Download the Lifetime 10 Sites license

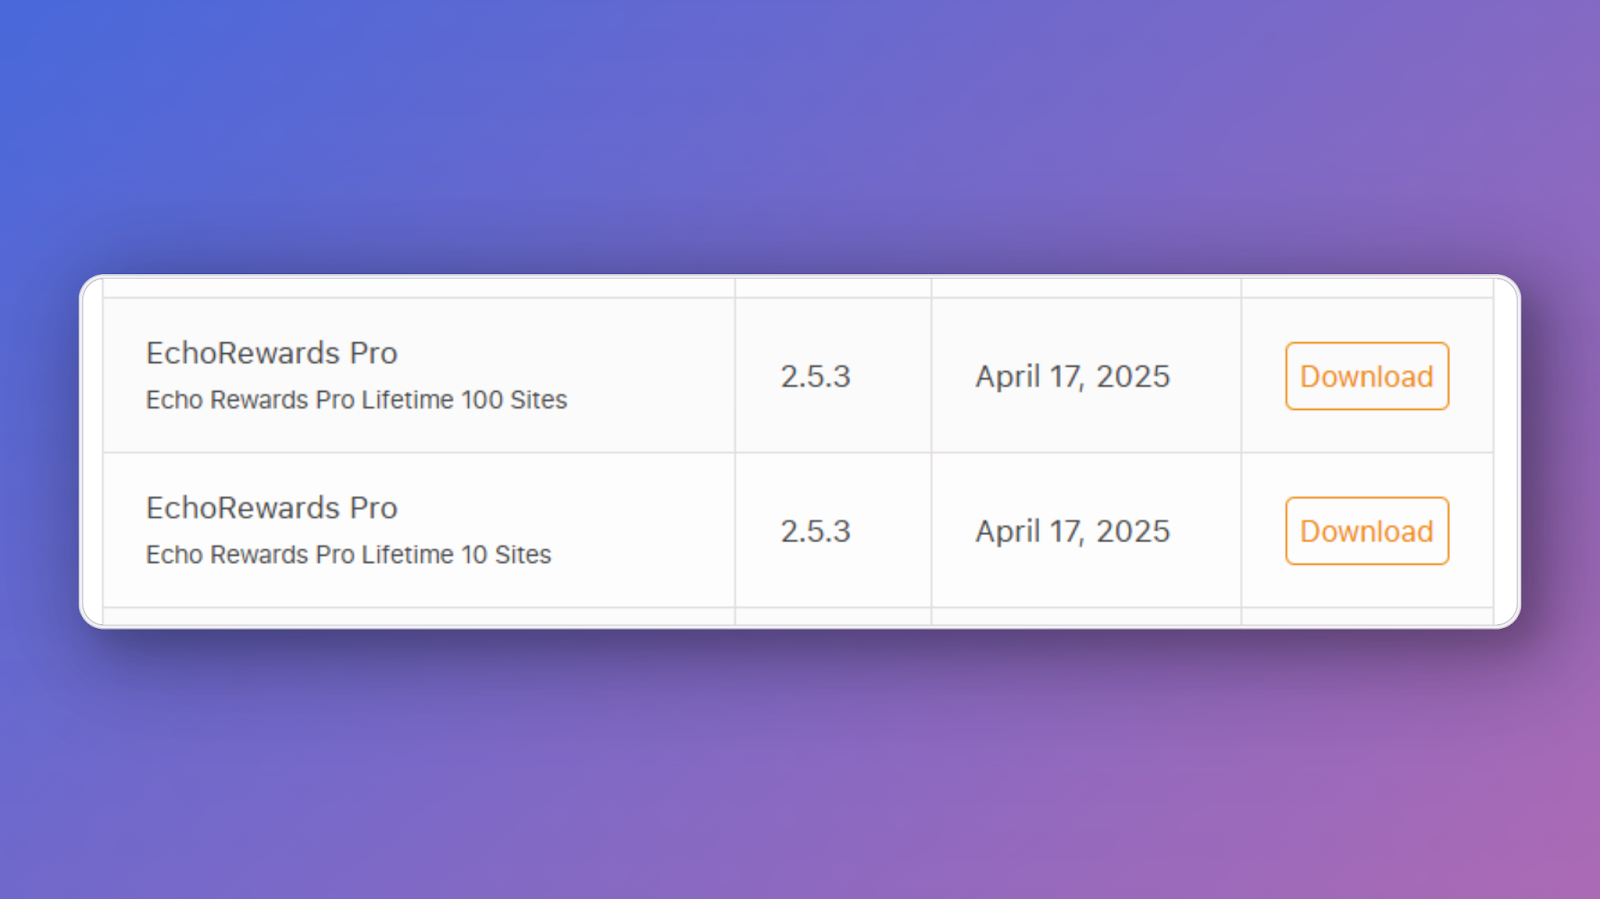point(1367,531)
